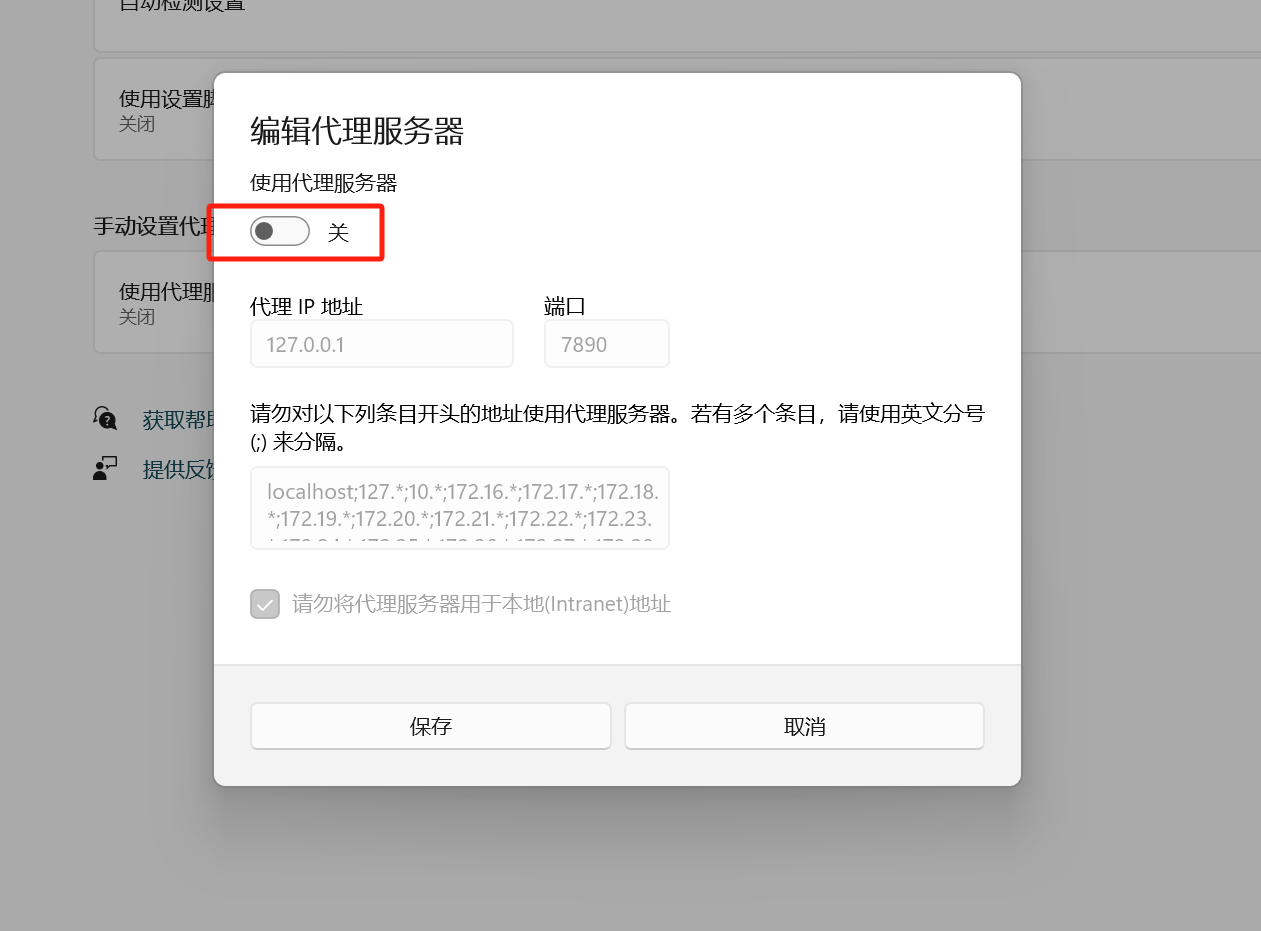The height and width of the screenshot is (931, 1261).
Task: Click the proxy exceptions instruction text
Action: [618, 427]
